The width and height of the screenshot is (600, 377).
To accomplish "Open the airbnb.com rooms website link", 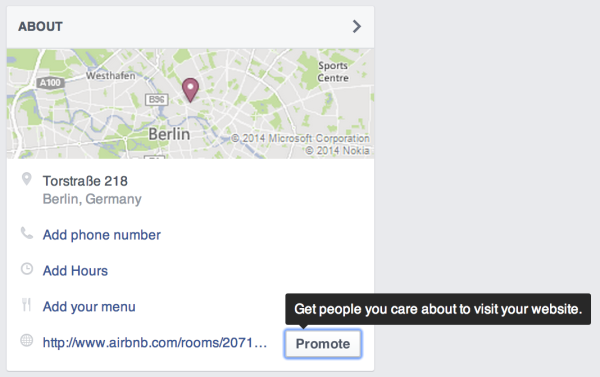I will [x=155, y=343].
